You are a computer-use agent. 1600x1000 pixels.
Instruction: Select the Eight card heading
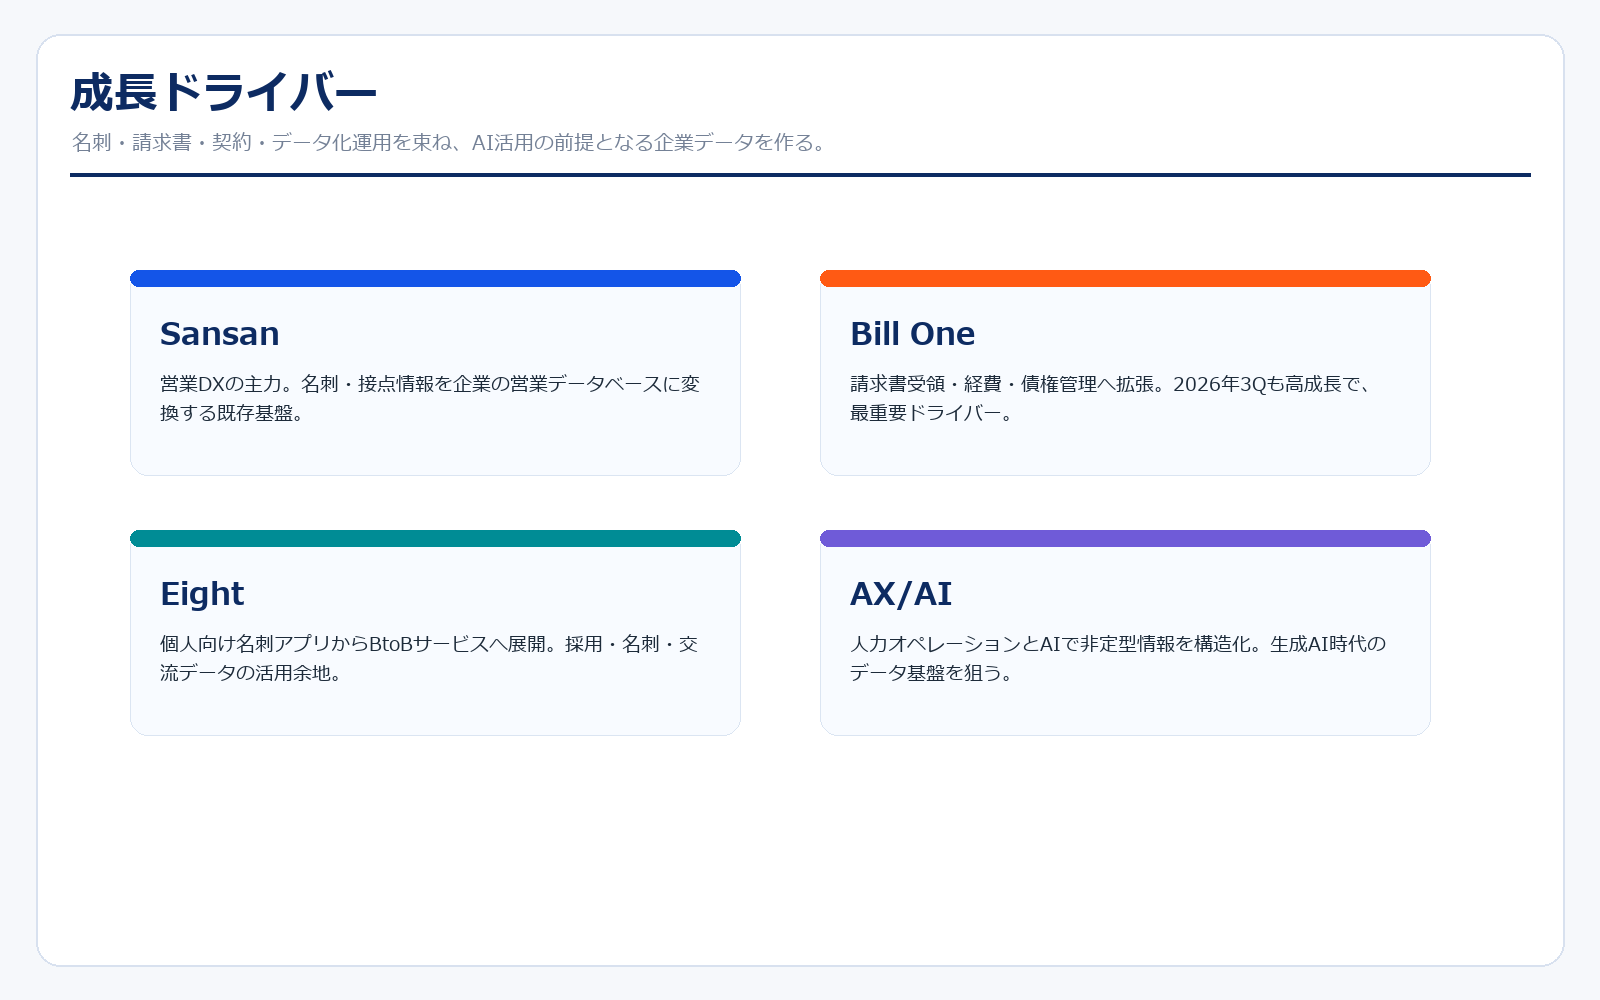pyautogui.click(x=202, y=594)
